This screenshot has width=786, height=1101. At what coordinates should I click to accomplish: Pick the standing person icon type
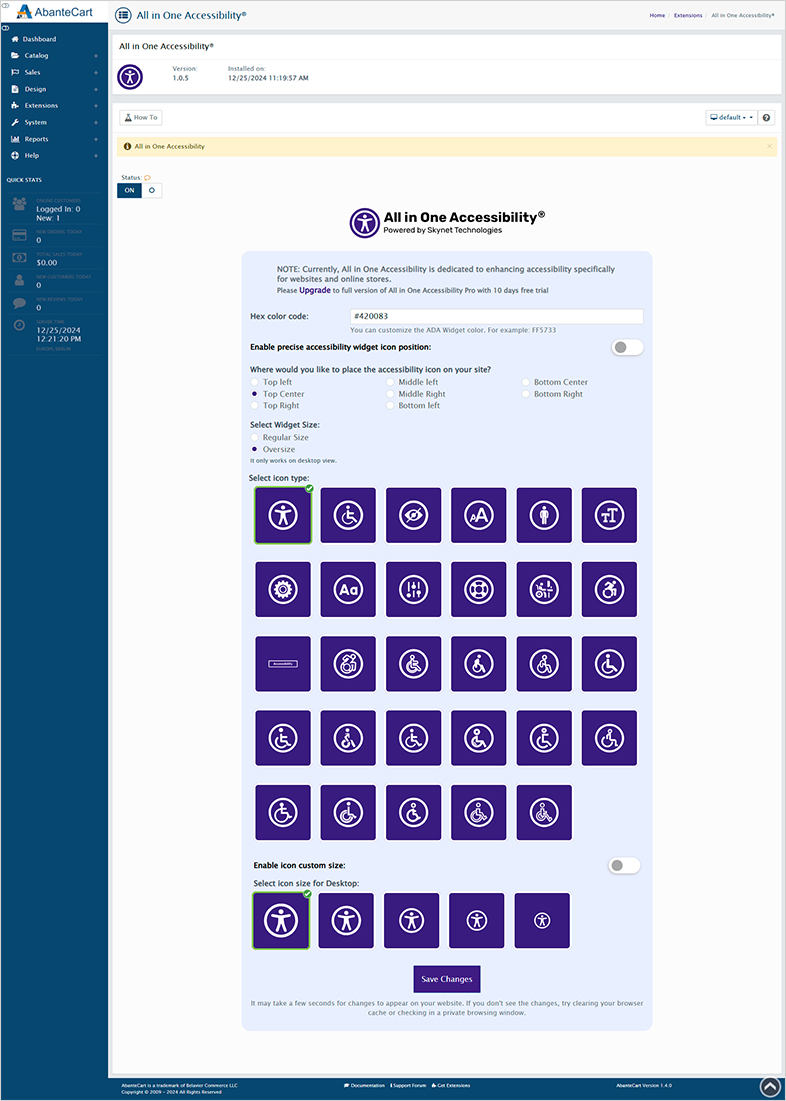click(544, 515)
